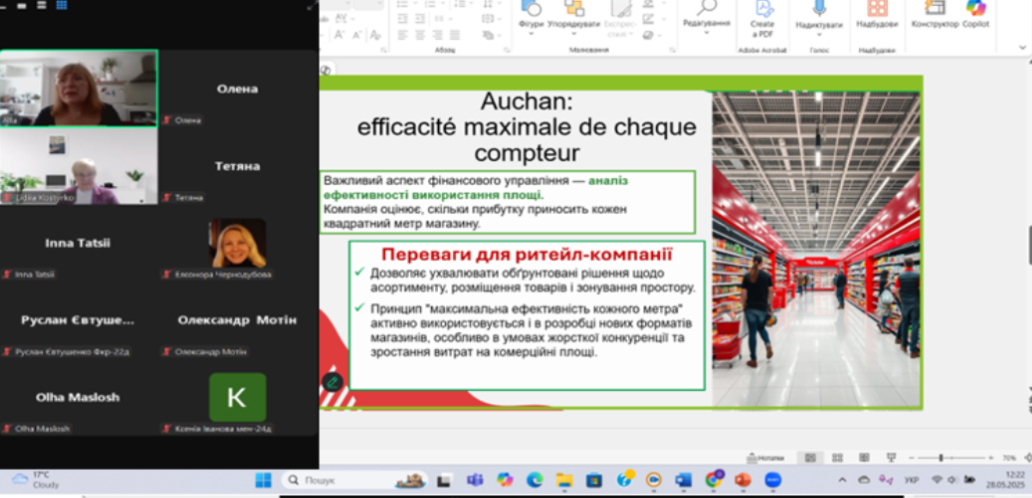Image resolution: width=1032 pixels, height=498 pixels.
Task: Collapse the ribbon with the chevron arrow
Action: coord(1019,45)
